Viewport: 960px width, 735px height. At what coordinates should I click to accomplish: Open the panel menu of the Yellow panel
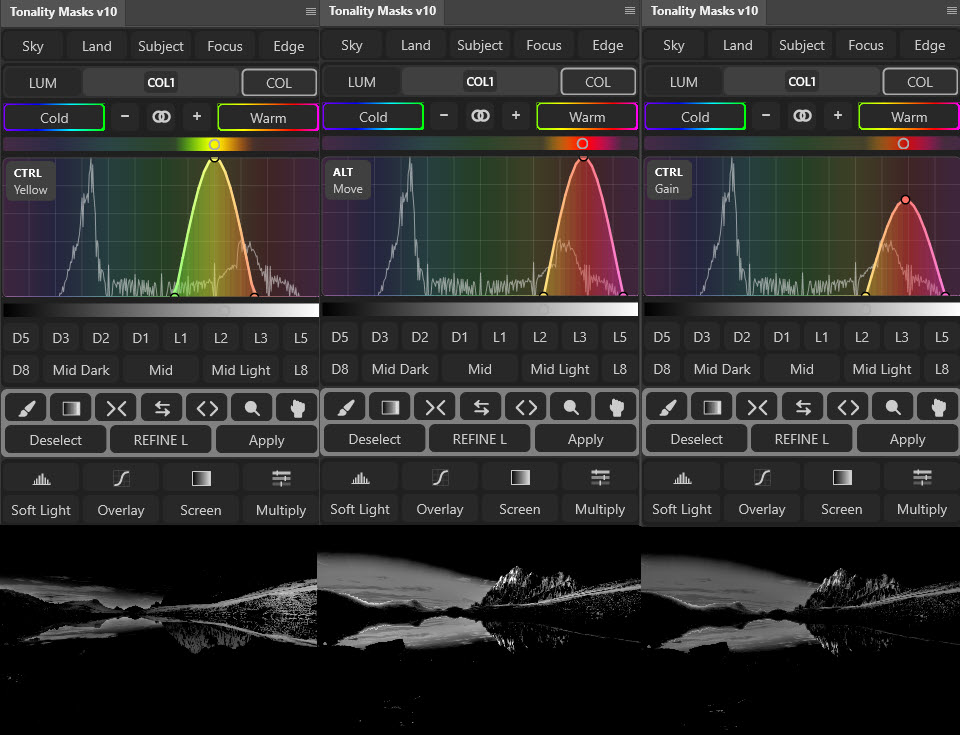[x=311, y=12]
